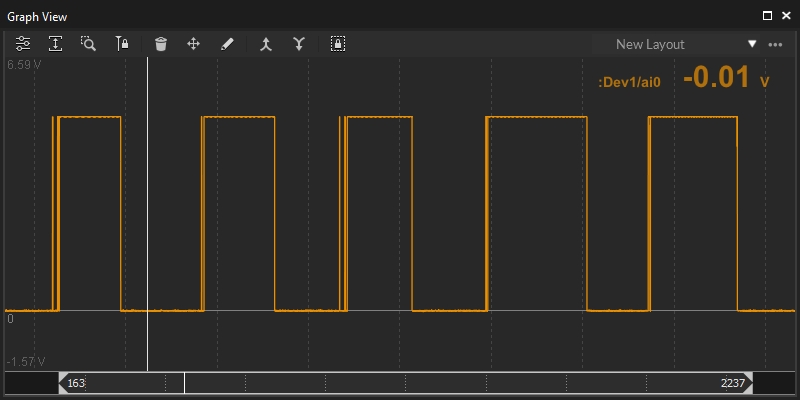This screenshot has width=800, height=400.
Task: Maximize the Graph View panel
Action: (x=767, y=16)
